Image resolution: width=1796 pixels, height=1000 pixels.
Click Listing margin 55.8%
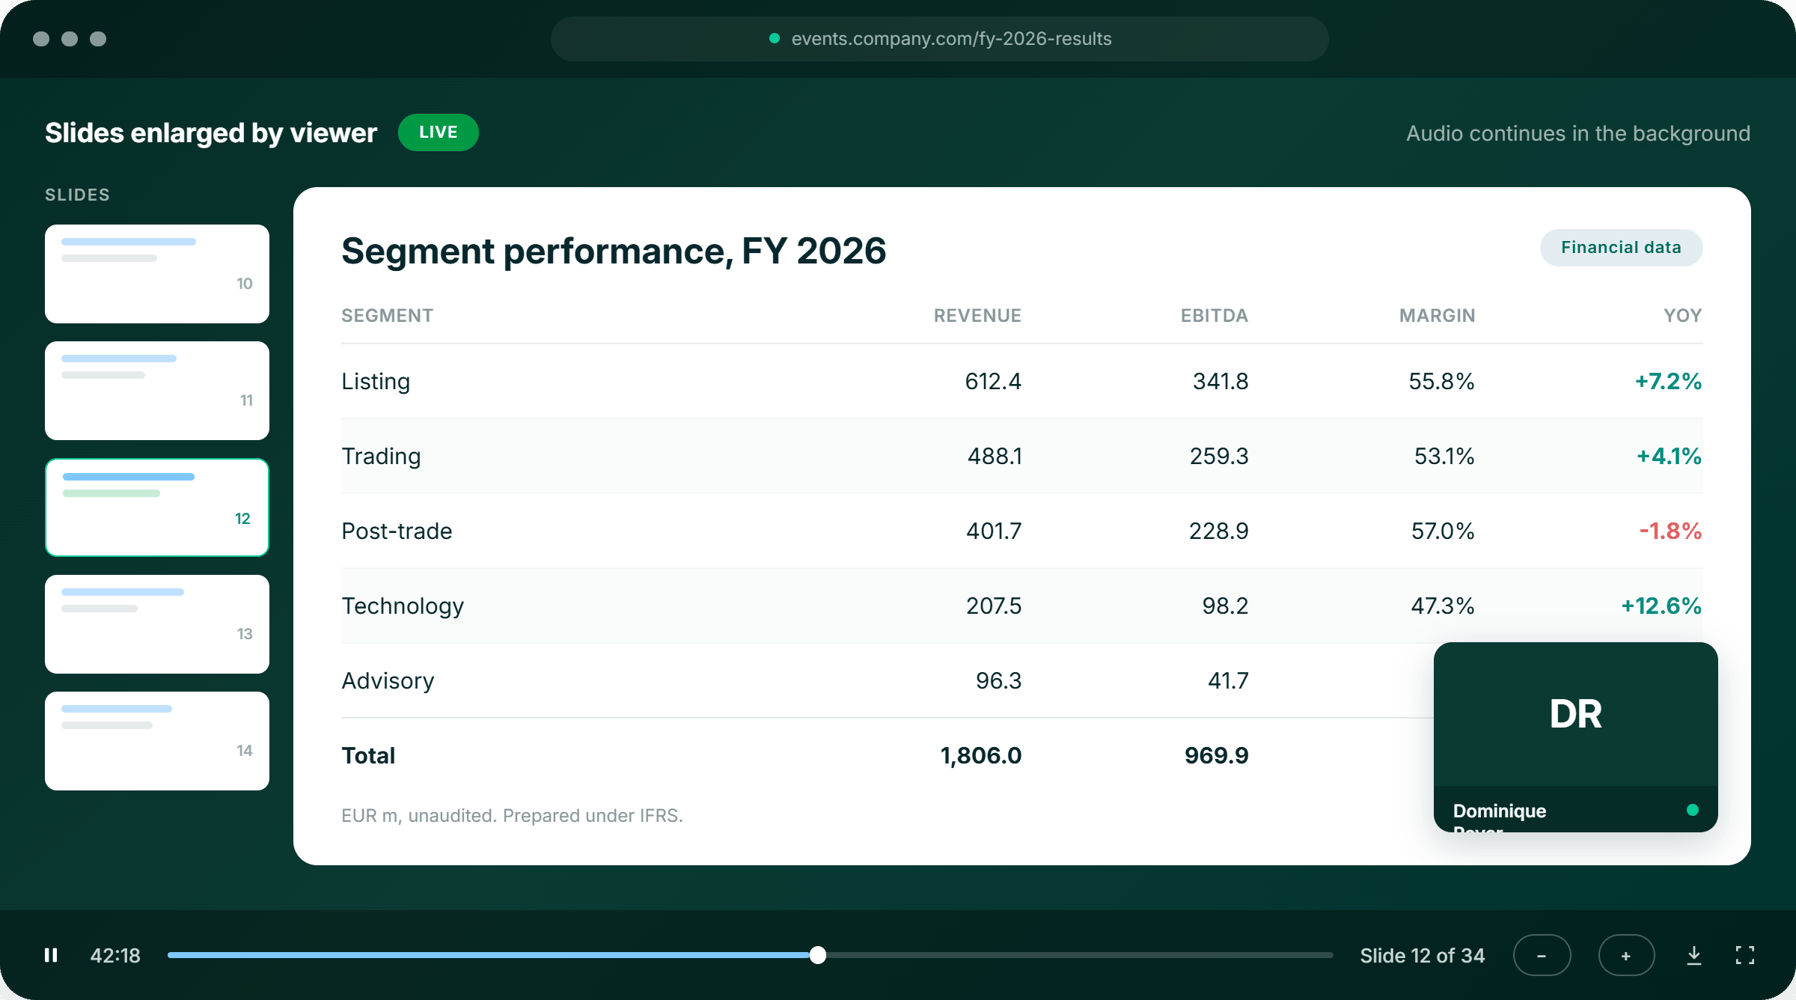point(1442,381)
